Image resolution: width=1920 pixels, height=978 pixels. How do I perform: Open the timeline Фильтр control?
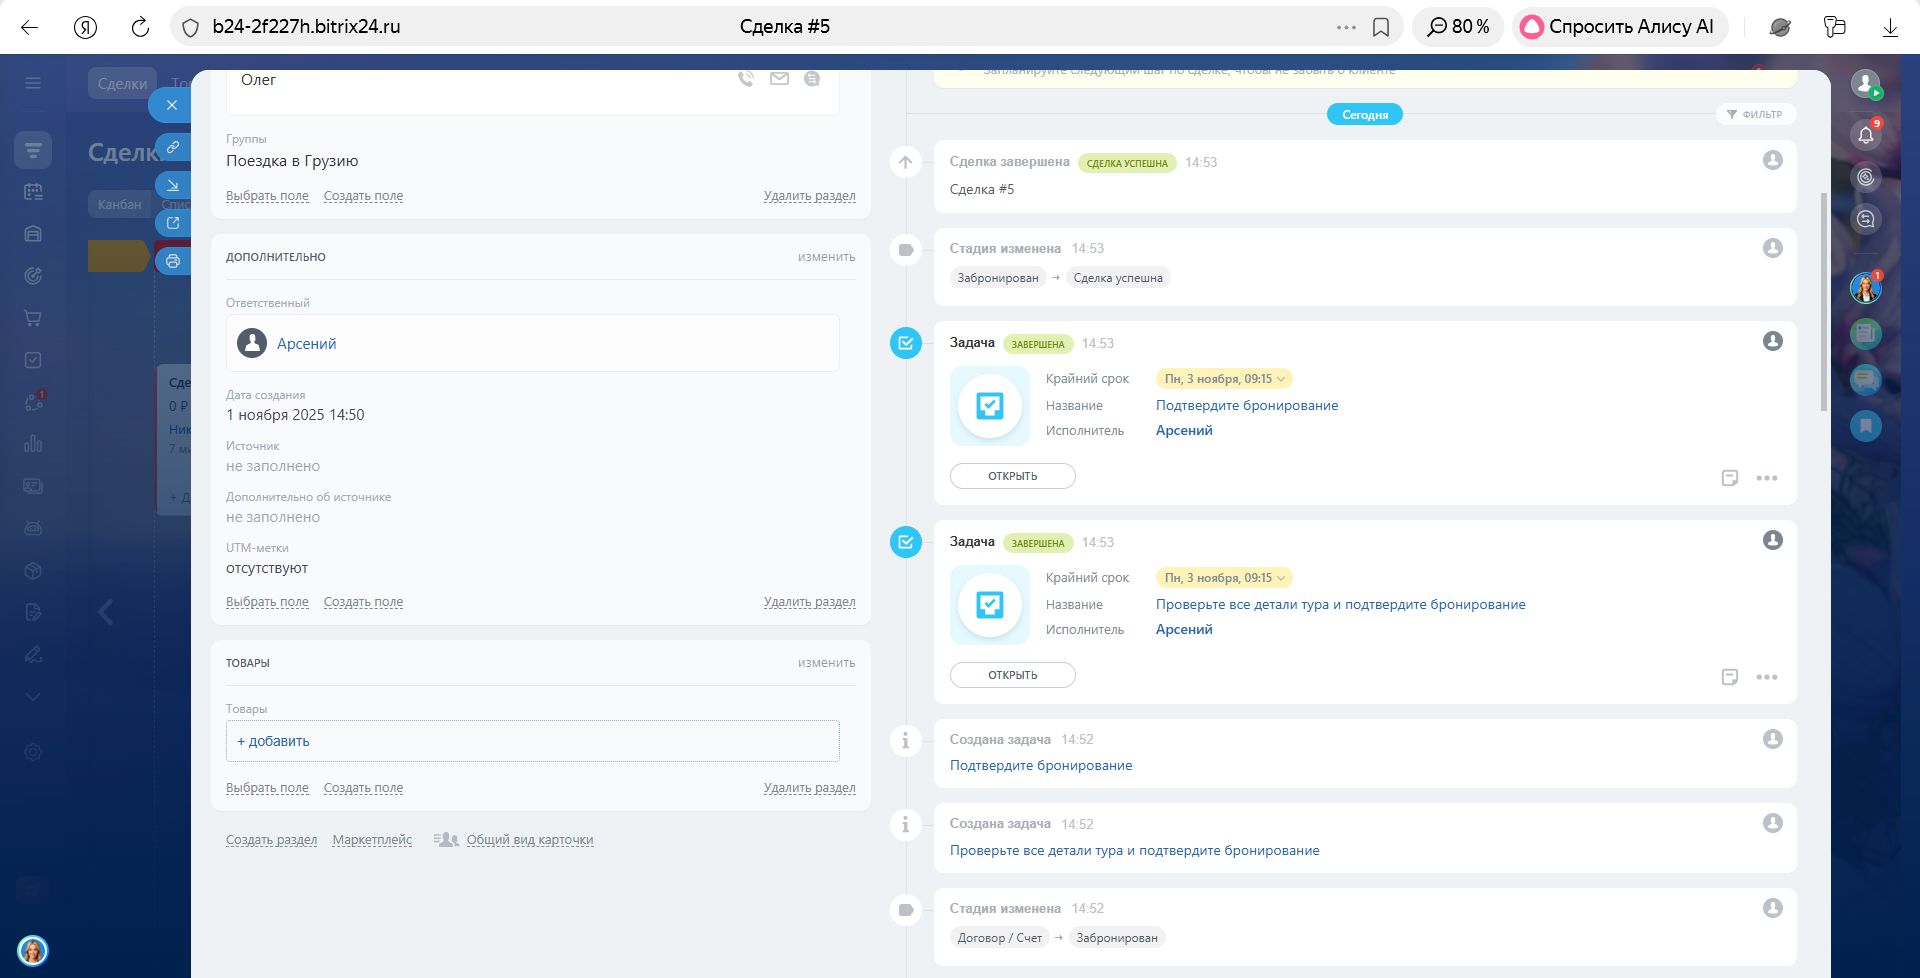(x=1755, y=114)
